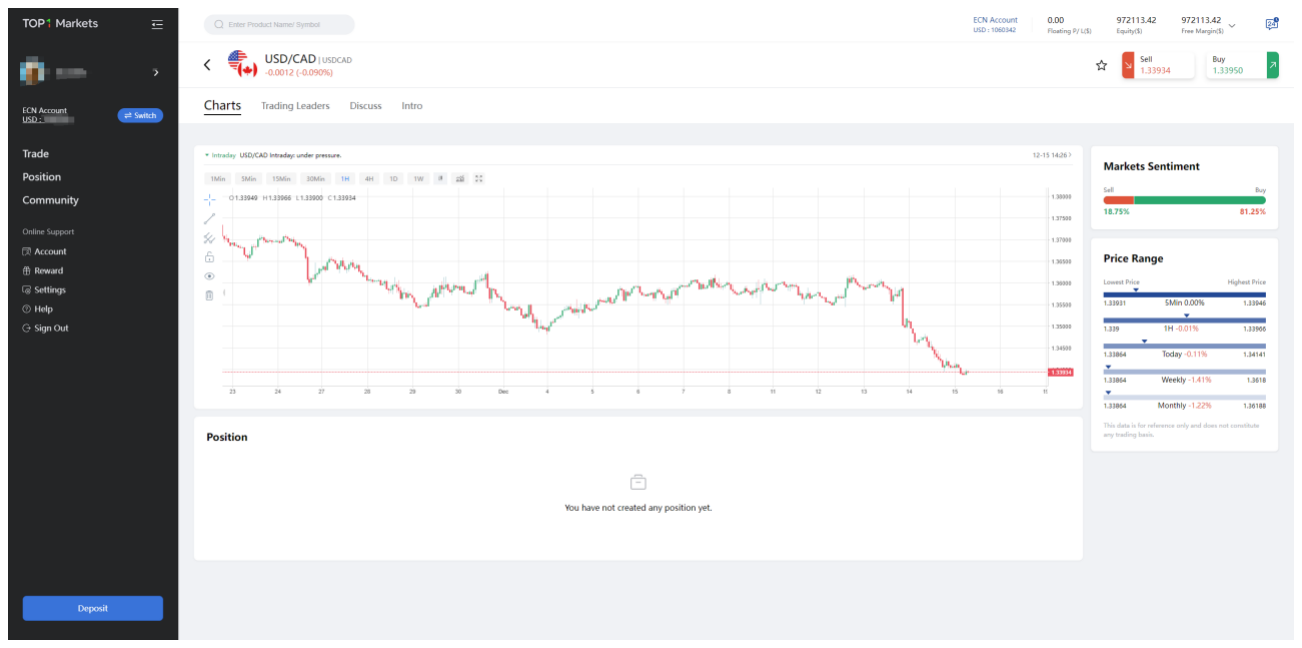Go back using the left arrow
The width and height of the screenshot is (1302, 648).
click(x=207, y=65)
